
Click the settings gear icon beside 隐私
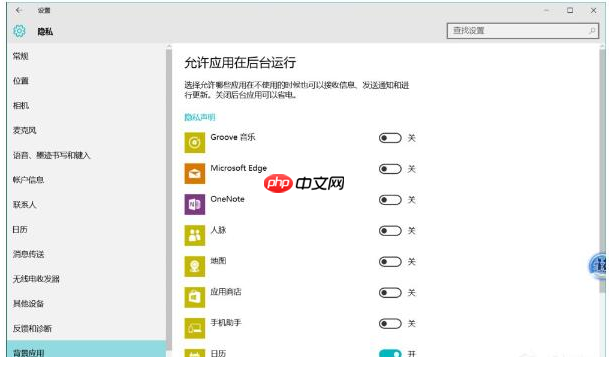point(19,31)
